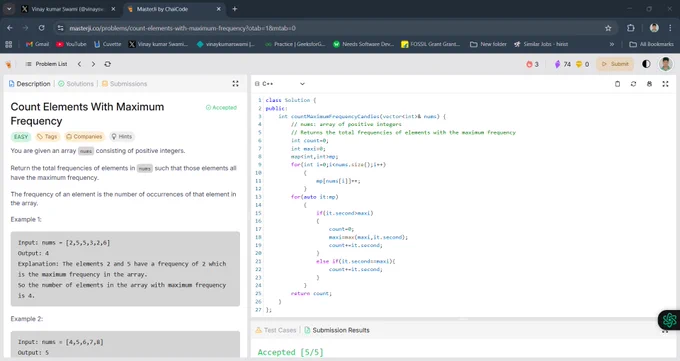Open the New folder bookmark folder
This screenshot has width=680, height=361.
tap(488, 44)
